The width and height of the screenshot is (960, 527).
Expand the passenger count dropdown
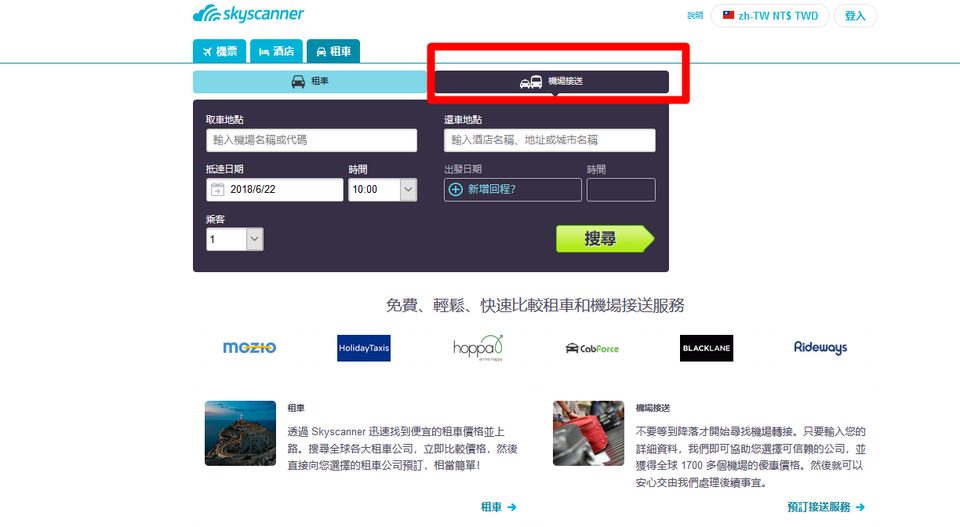point(254,239)
